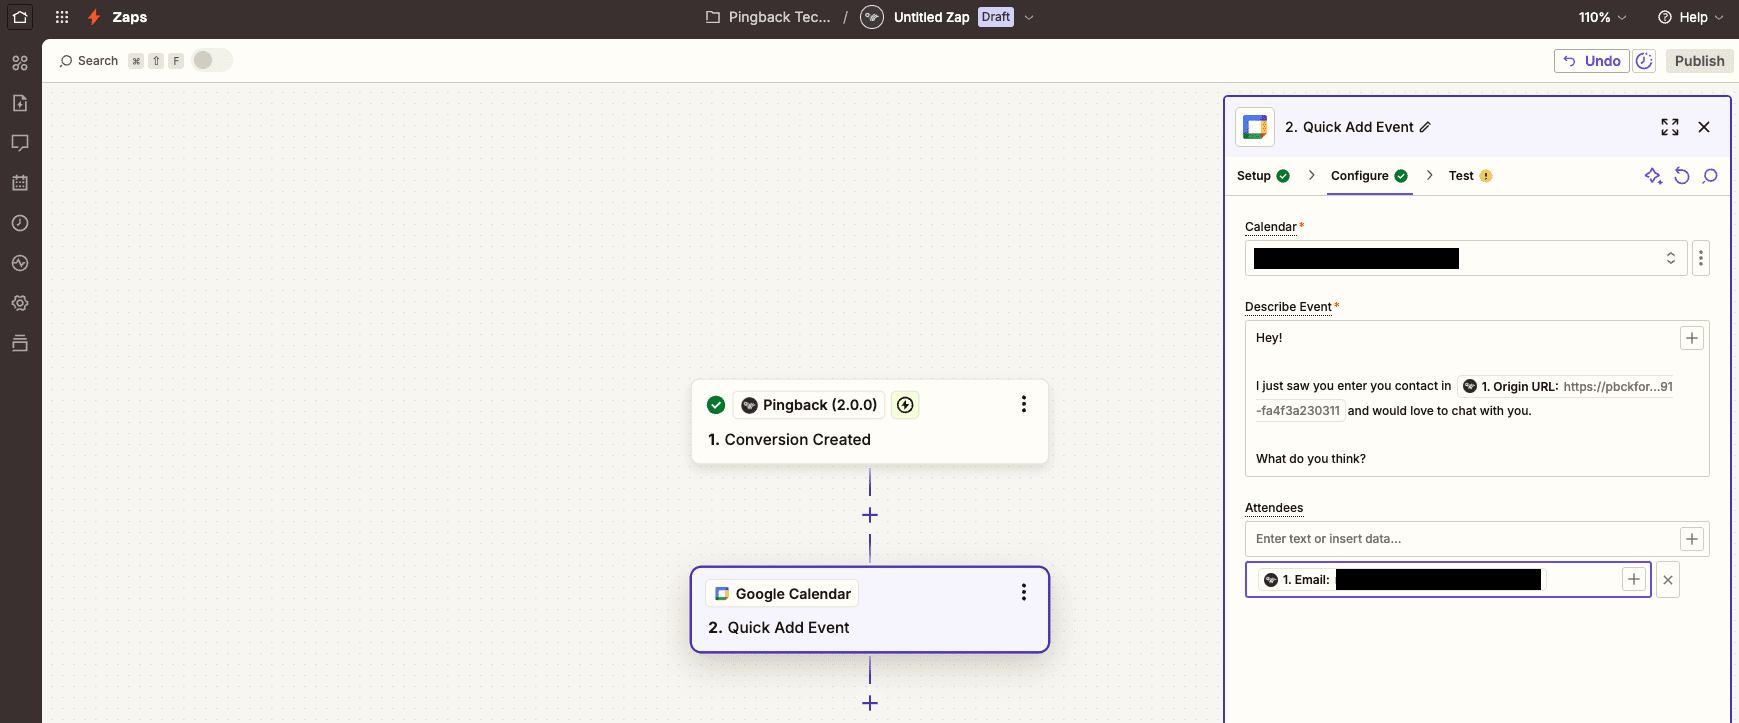
Task: Insert data into the Email attendee field
Action: (1633, 579)
